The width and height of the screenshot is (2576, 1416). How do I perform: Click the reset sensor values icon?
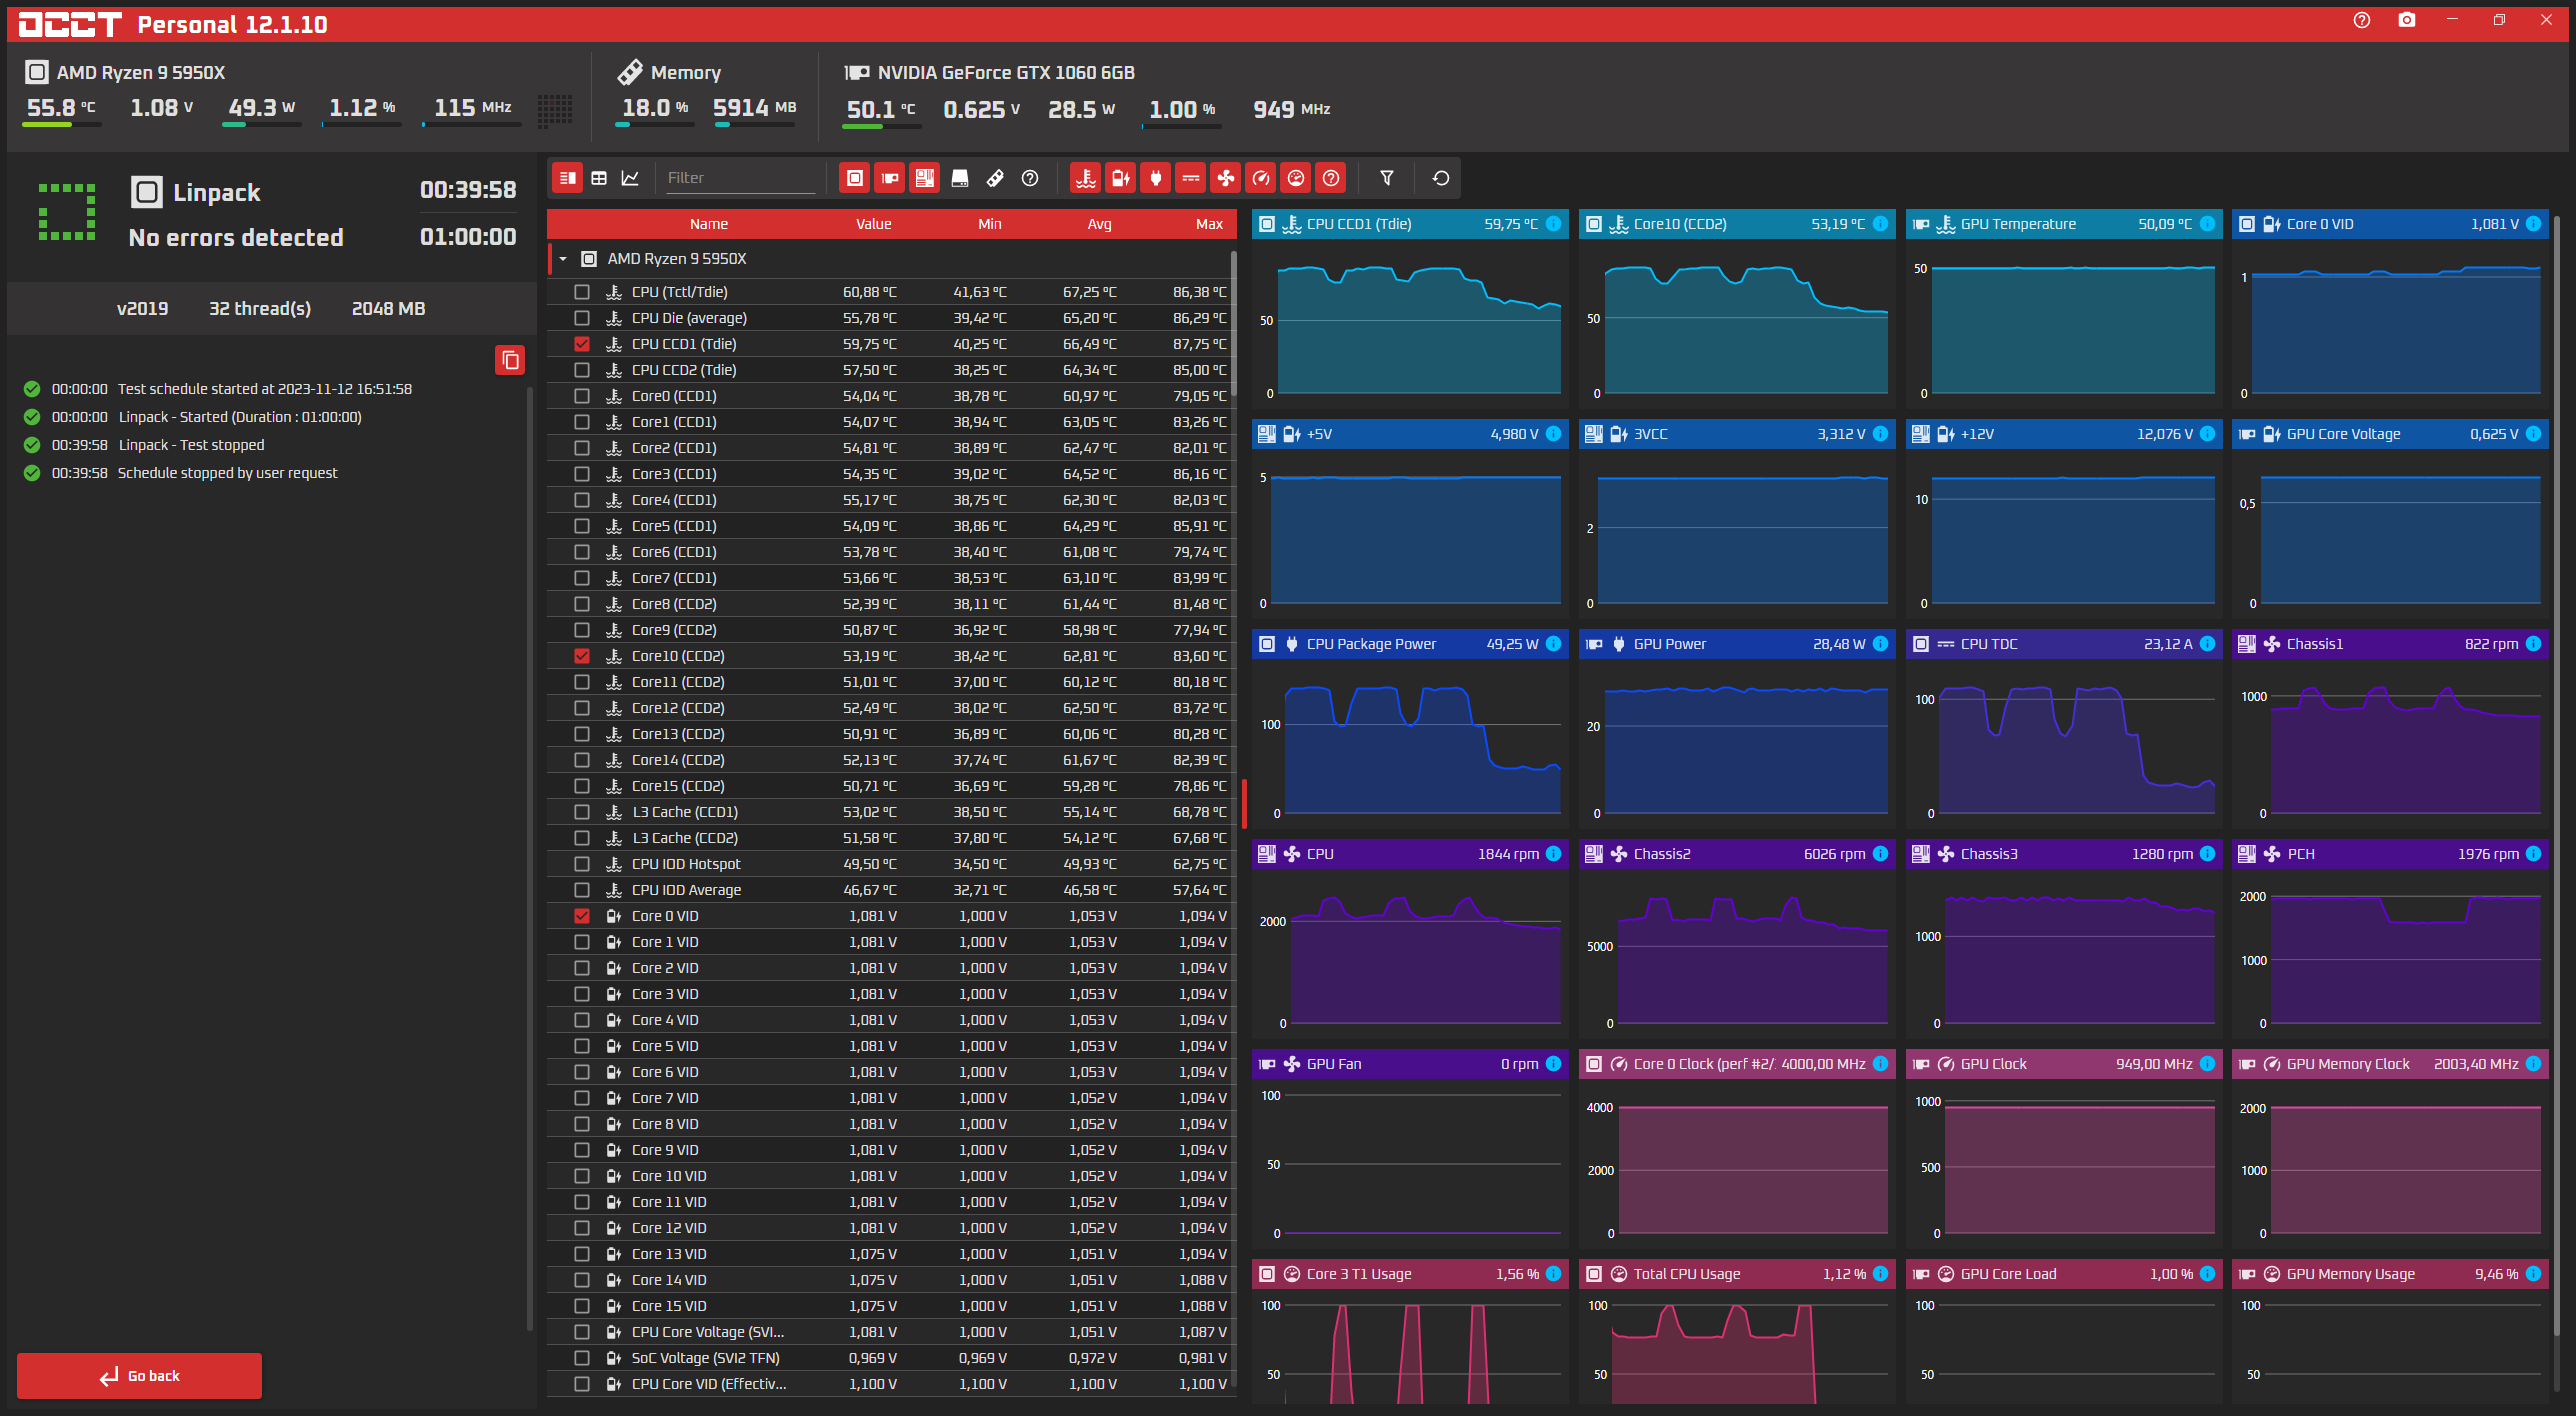pos(1440,178)
